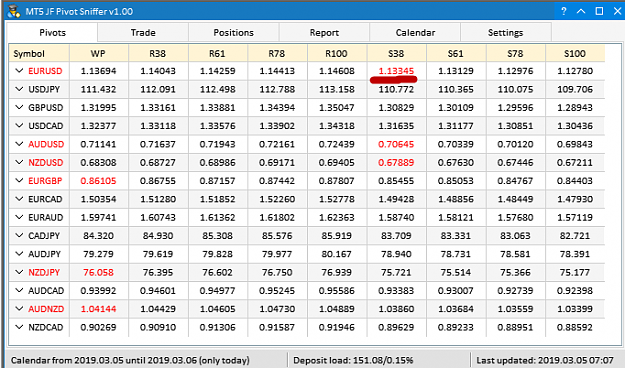
Task: Click the S61 column header
Action: coord(456,53)
